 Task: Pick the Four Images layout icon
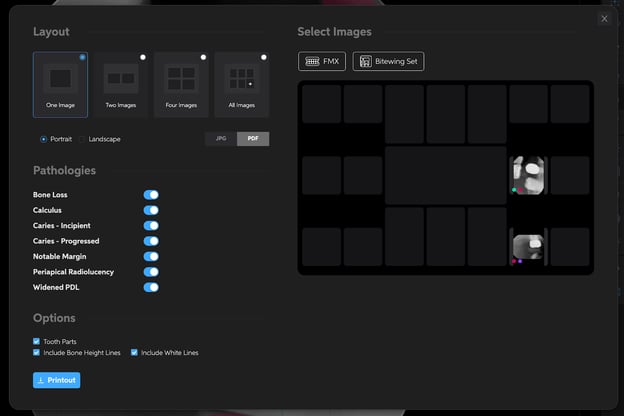(181, 80)
